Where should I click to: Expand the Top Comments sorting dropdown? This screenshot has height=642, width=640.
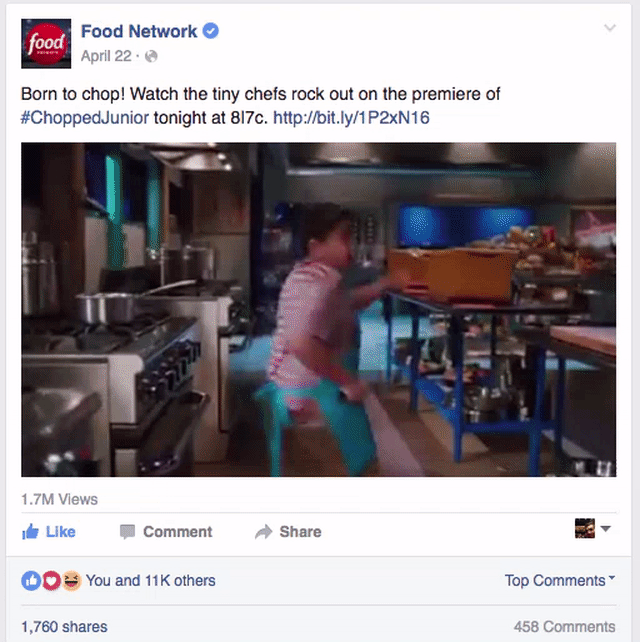[560, 580]
